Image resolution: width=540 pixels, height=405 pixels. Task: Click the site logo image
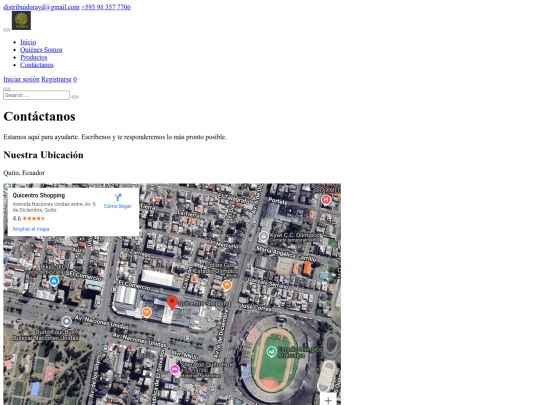point(21,21)
